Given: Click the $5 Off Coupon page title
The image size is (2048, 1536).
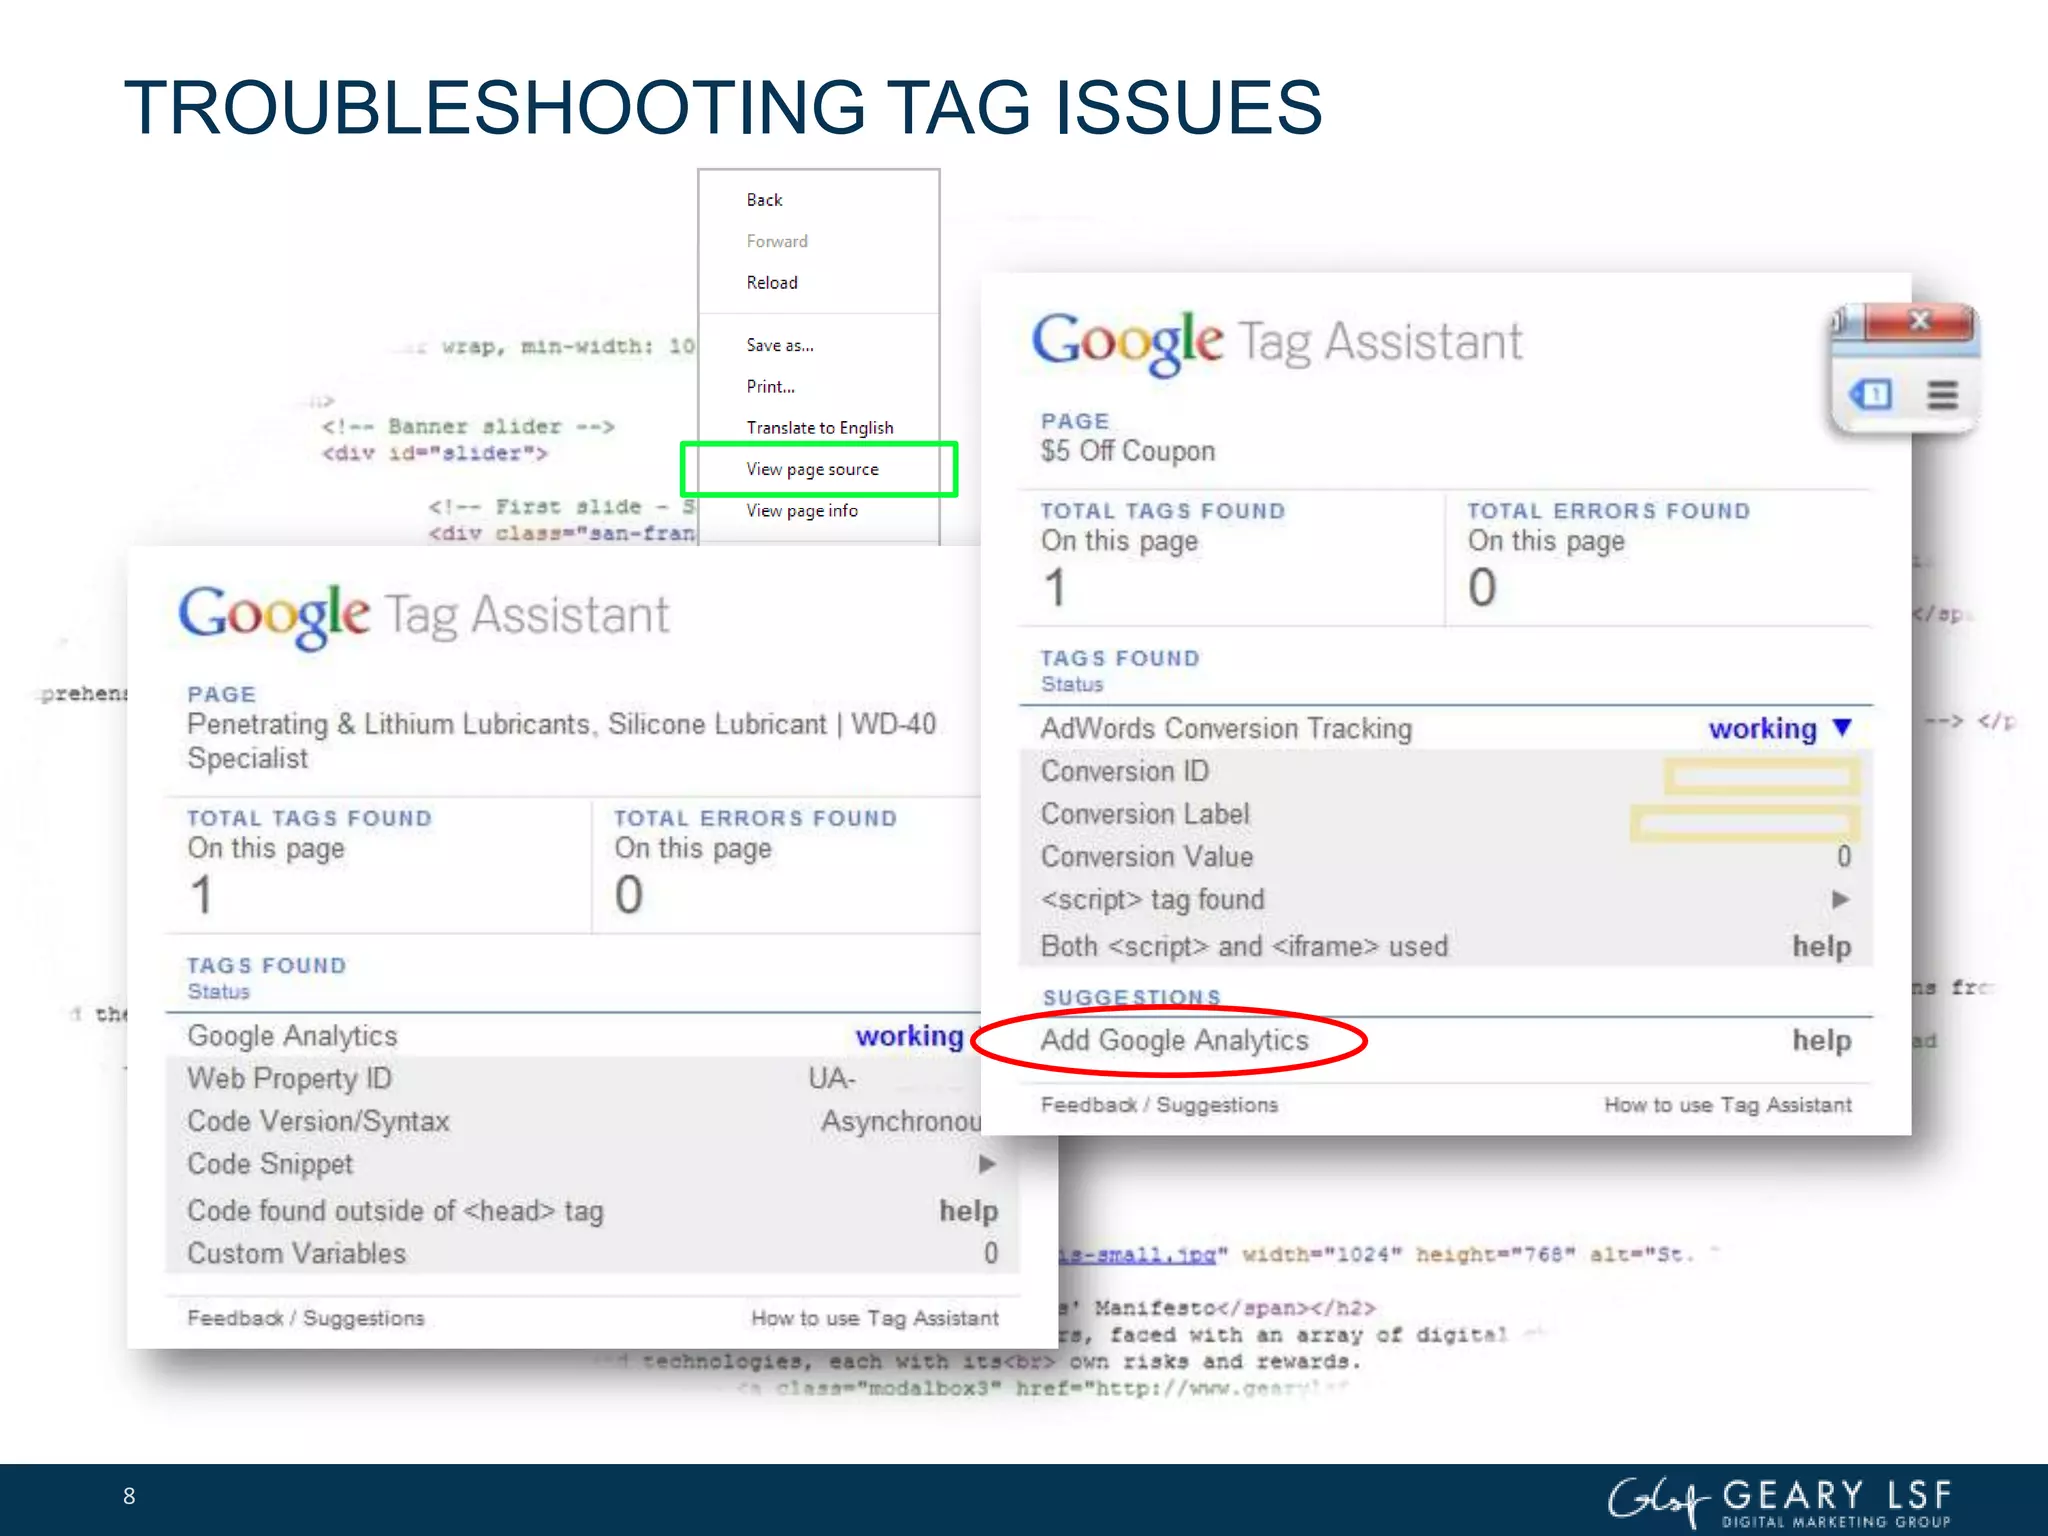Looking at the screenshot, I should (1127, 451).
